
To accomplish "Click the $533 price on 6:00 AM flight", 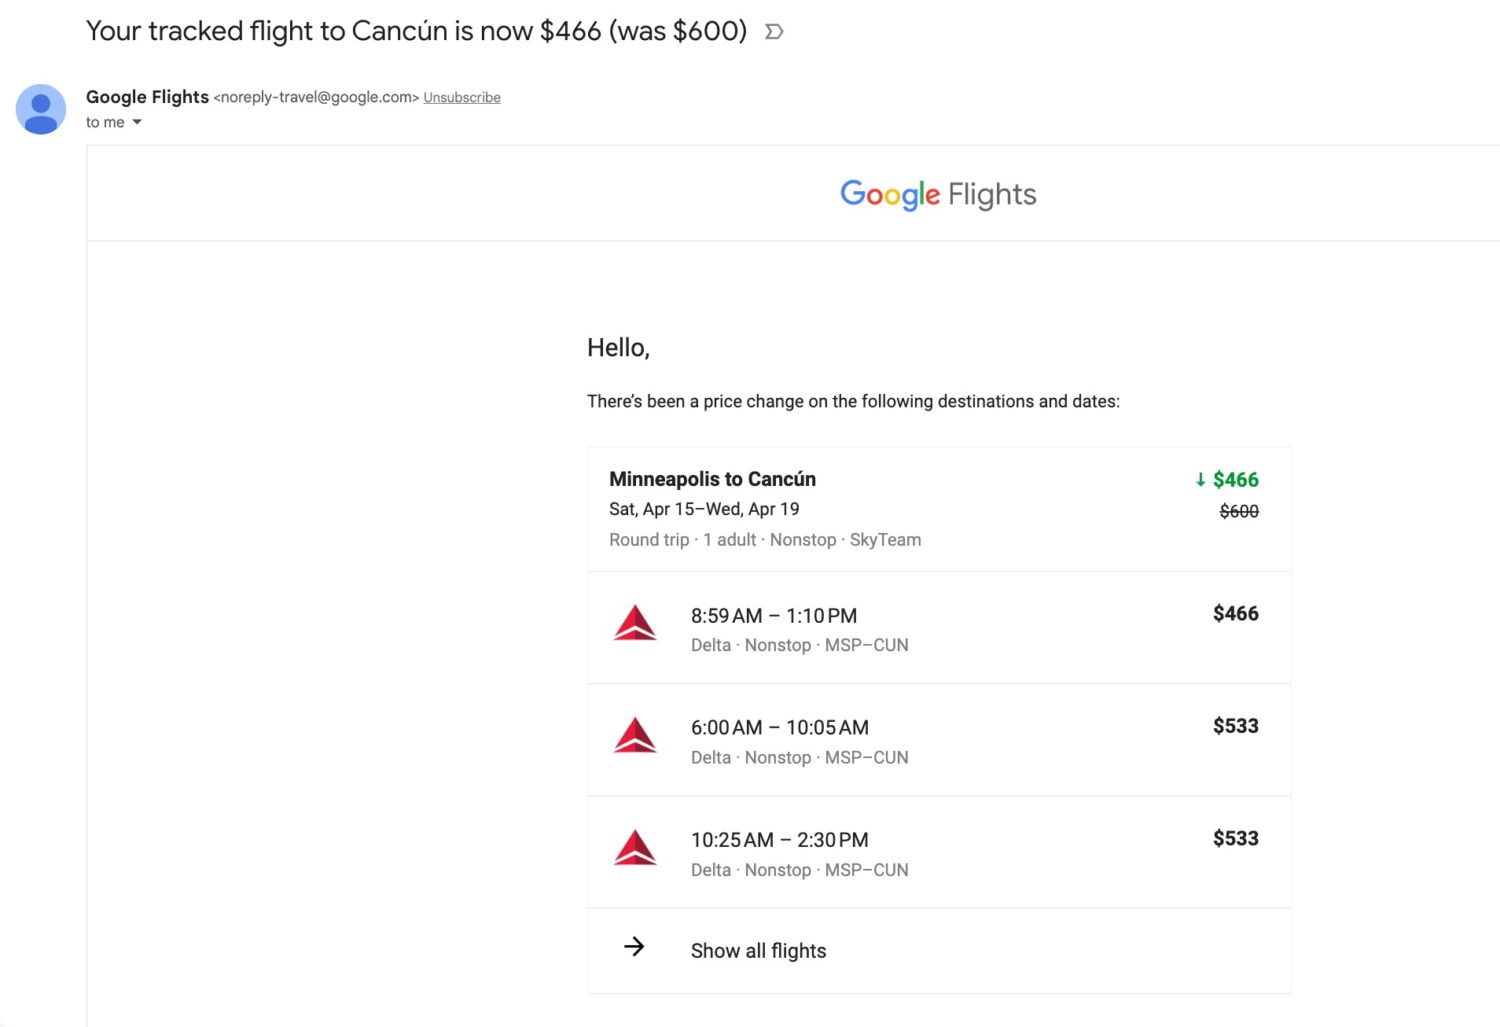I will click(1235, 726).
